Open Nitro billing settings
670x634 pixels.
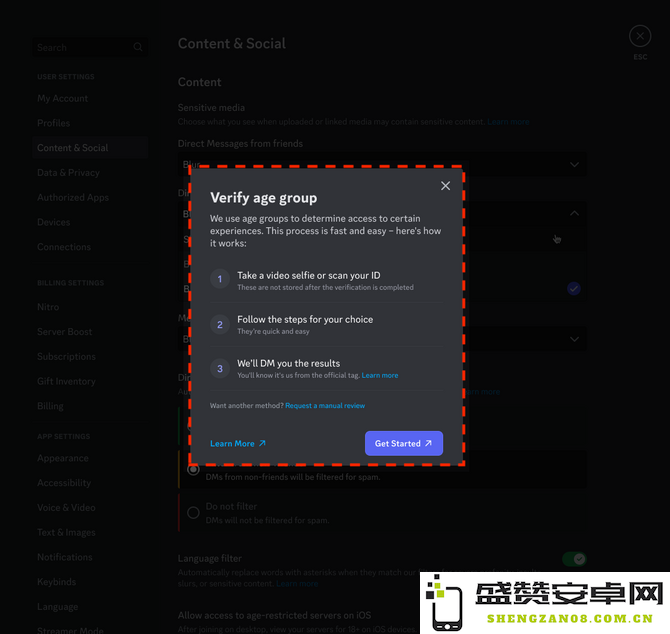tap(48, 307)
